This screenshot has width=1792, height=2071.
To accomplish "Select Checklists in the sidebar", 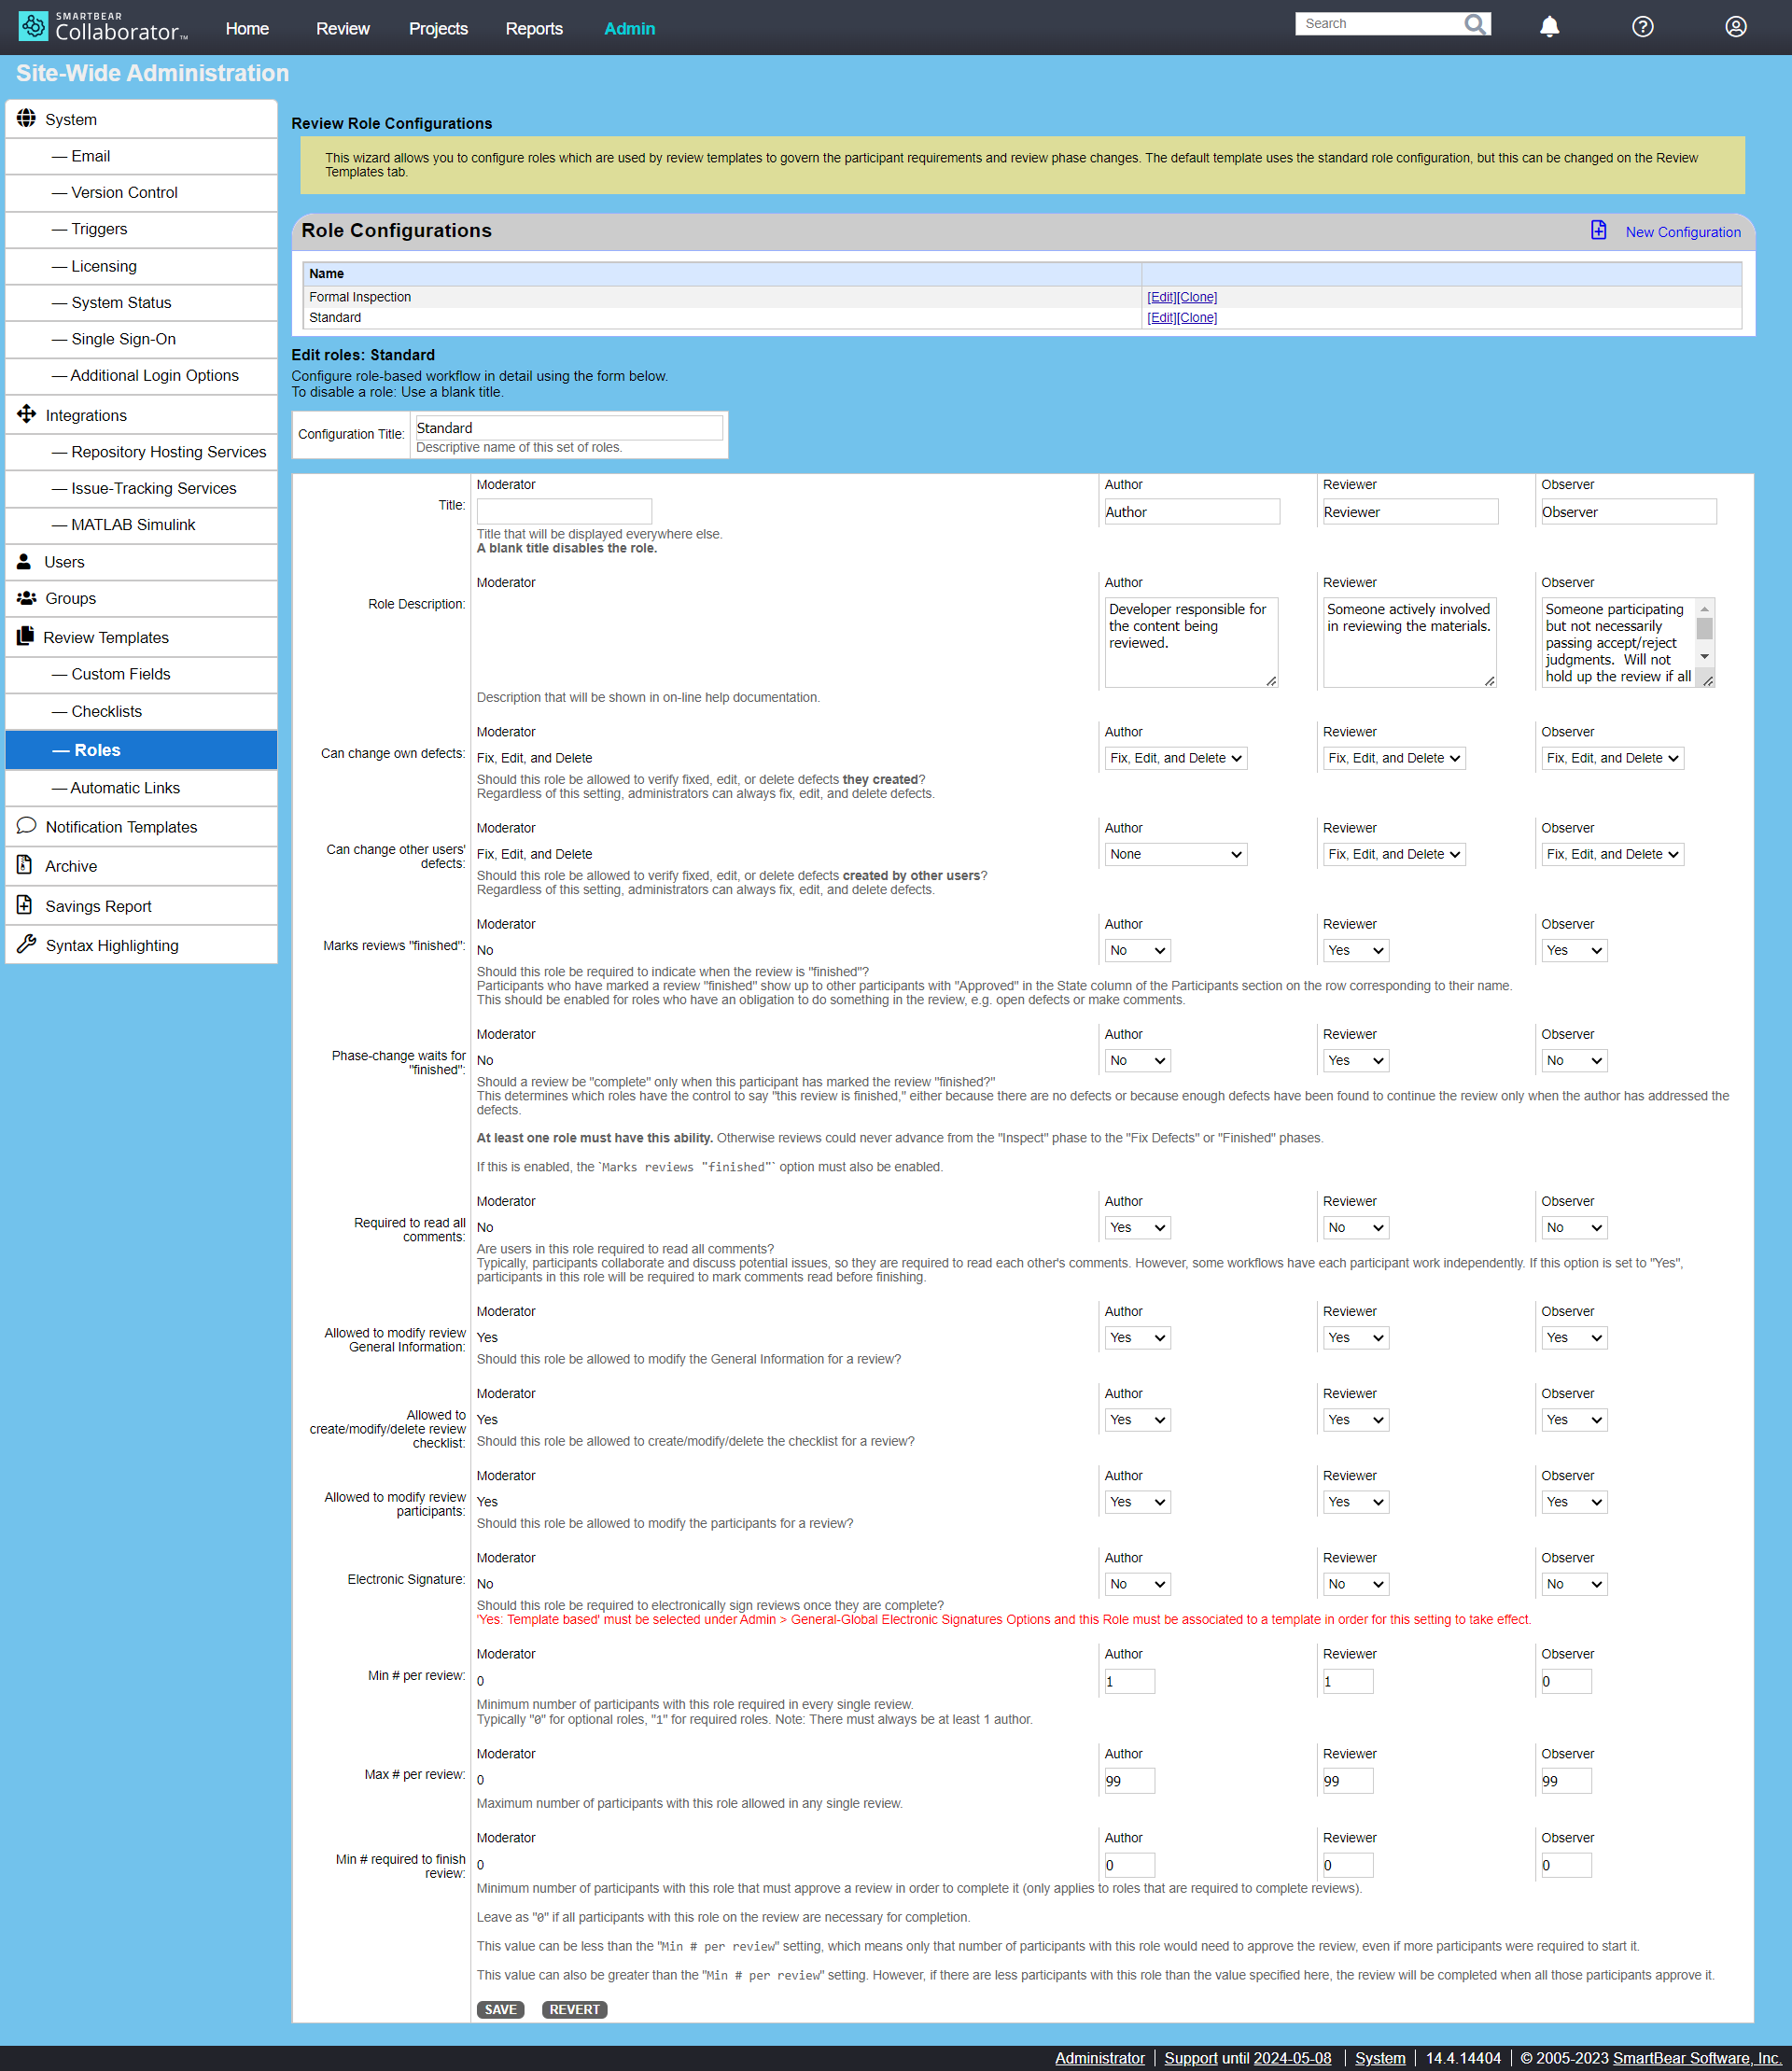I will [x=106, y=711].
